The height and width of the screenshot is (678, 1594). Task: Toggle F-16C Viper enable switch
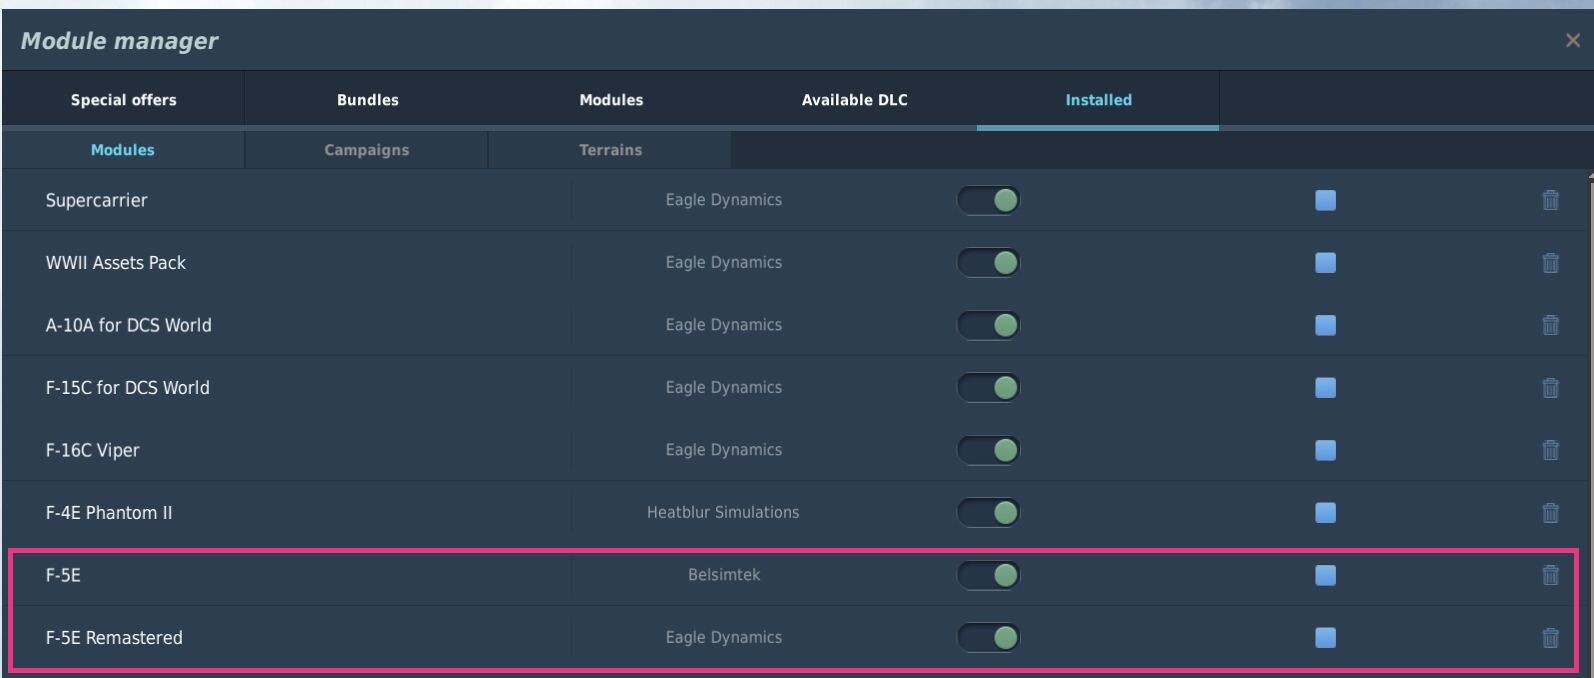point(988,450)
